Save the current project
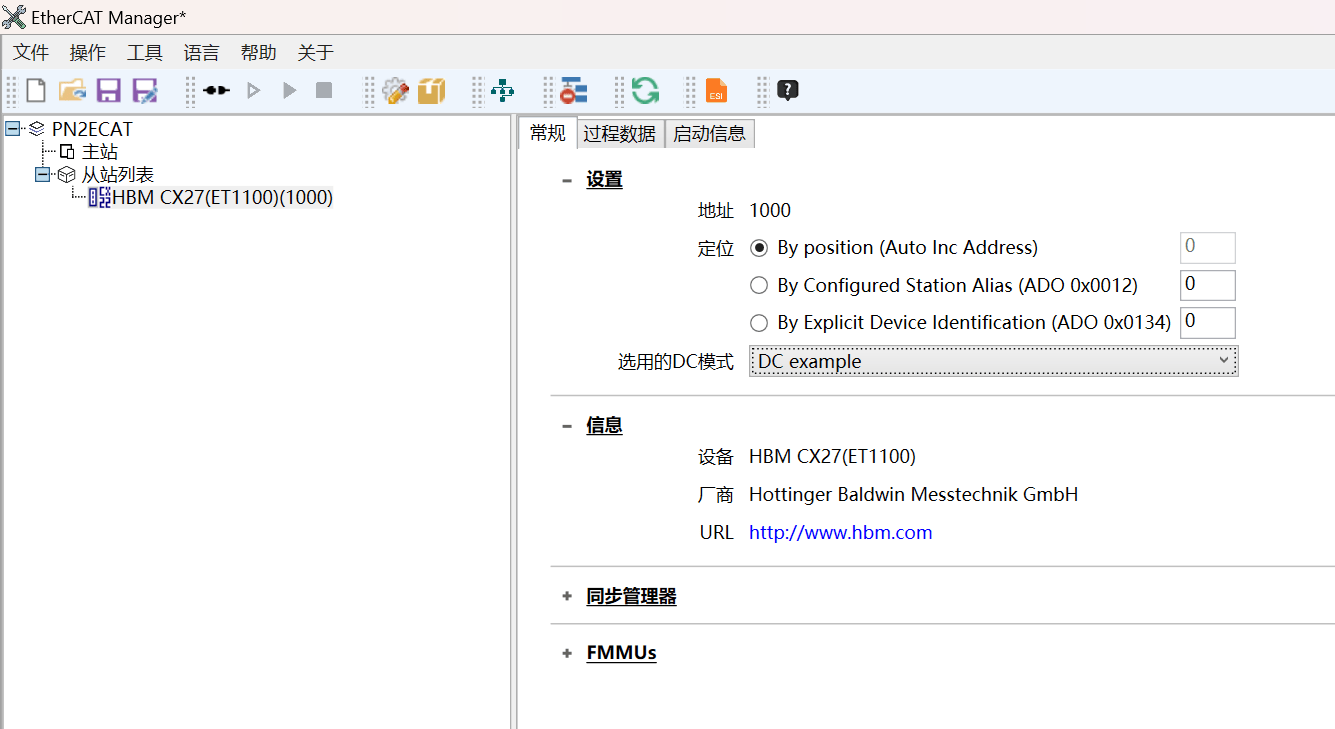1335x729 pixels. [x=108, y=91]
